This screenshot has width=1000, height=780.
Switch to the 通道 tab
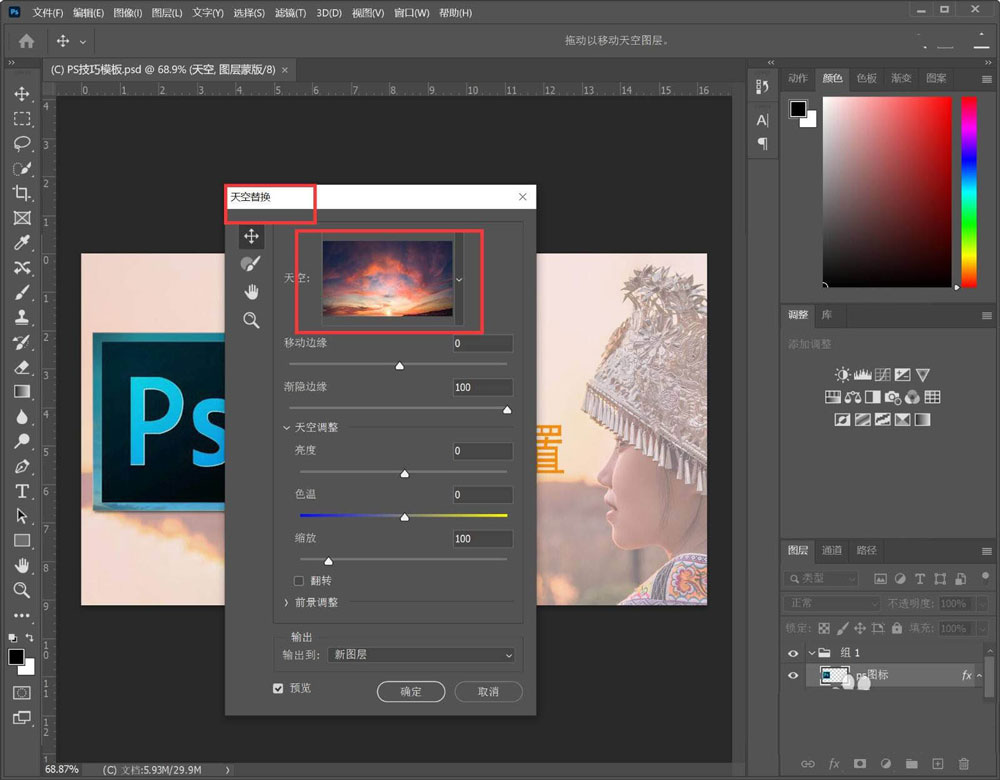(832, 550)
